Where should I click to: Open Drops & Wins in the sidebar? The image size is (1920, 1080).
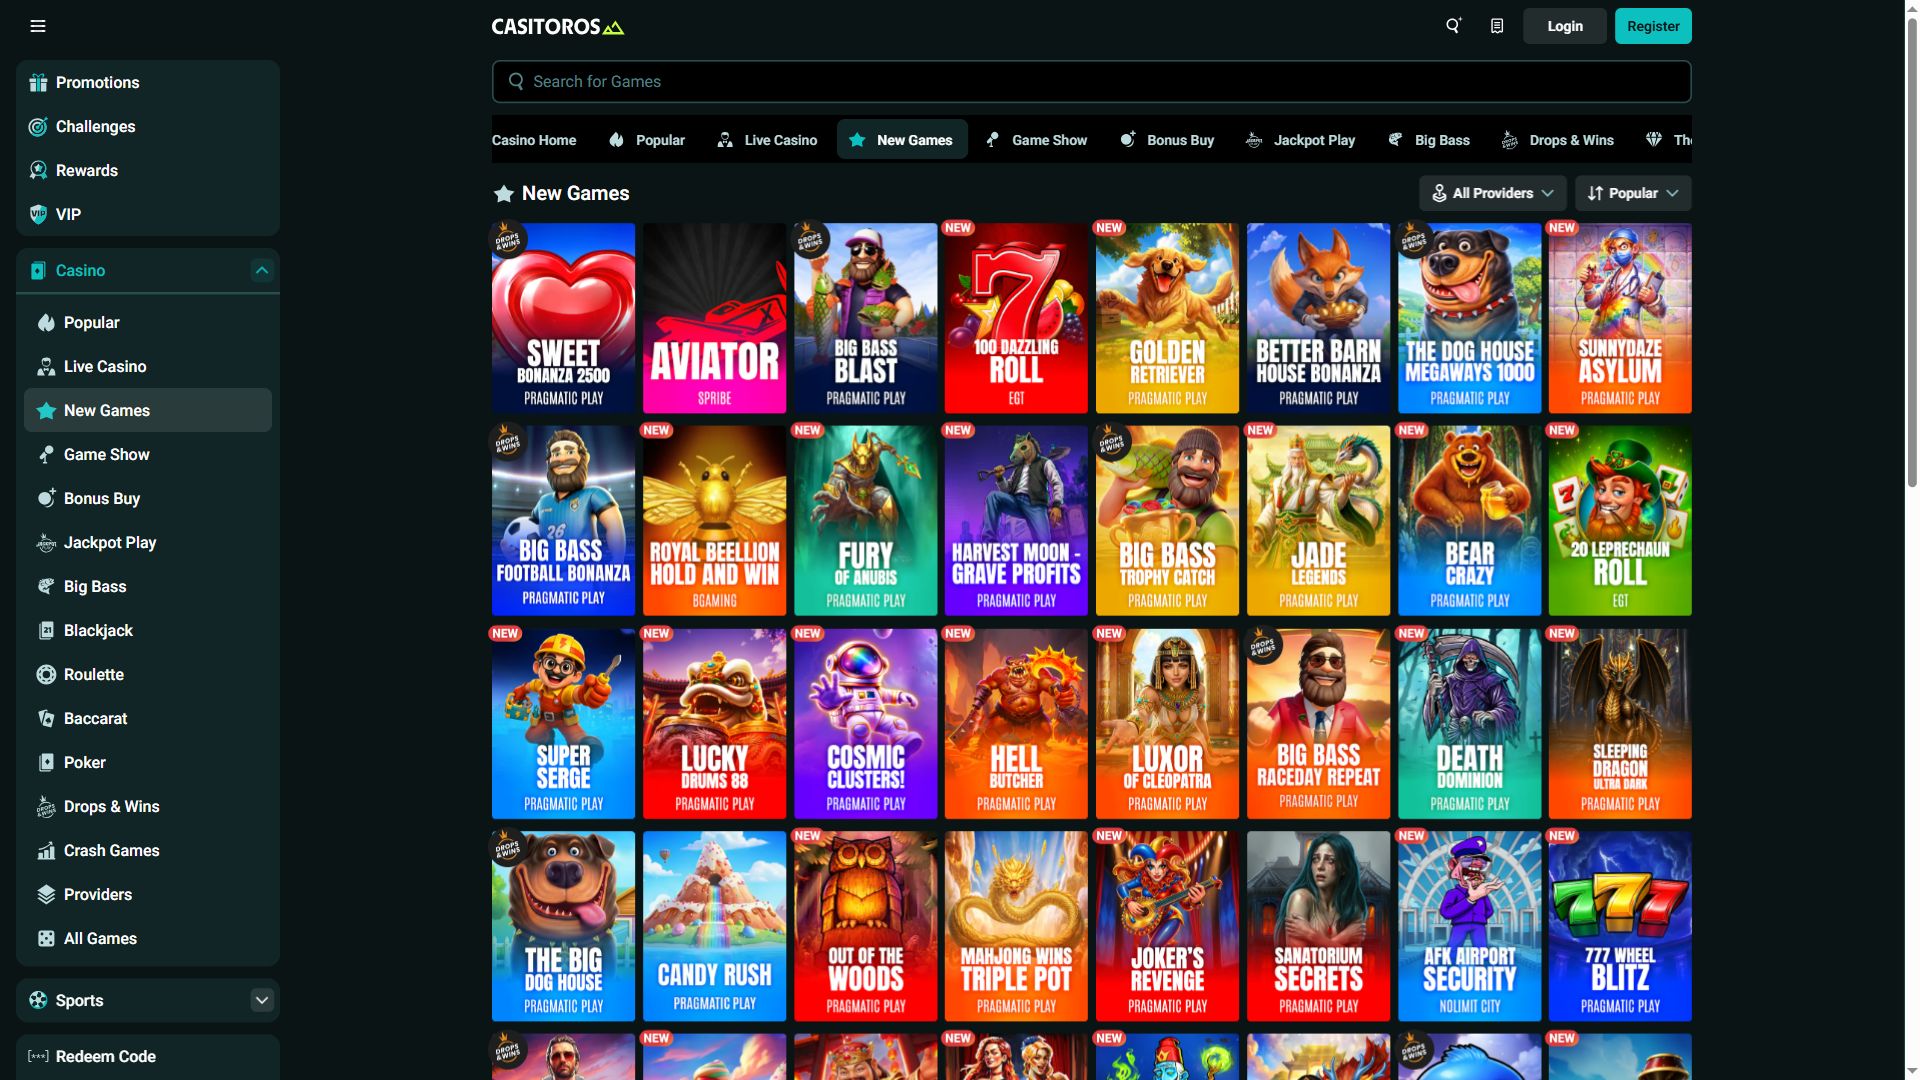(x=148, y=806)
